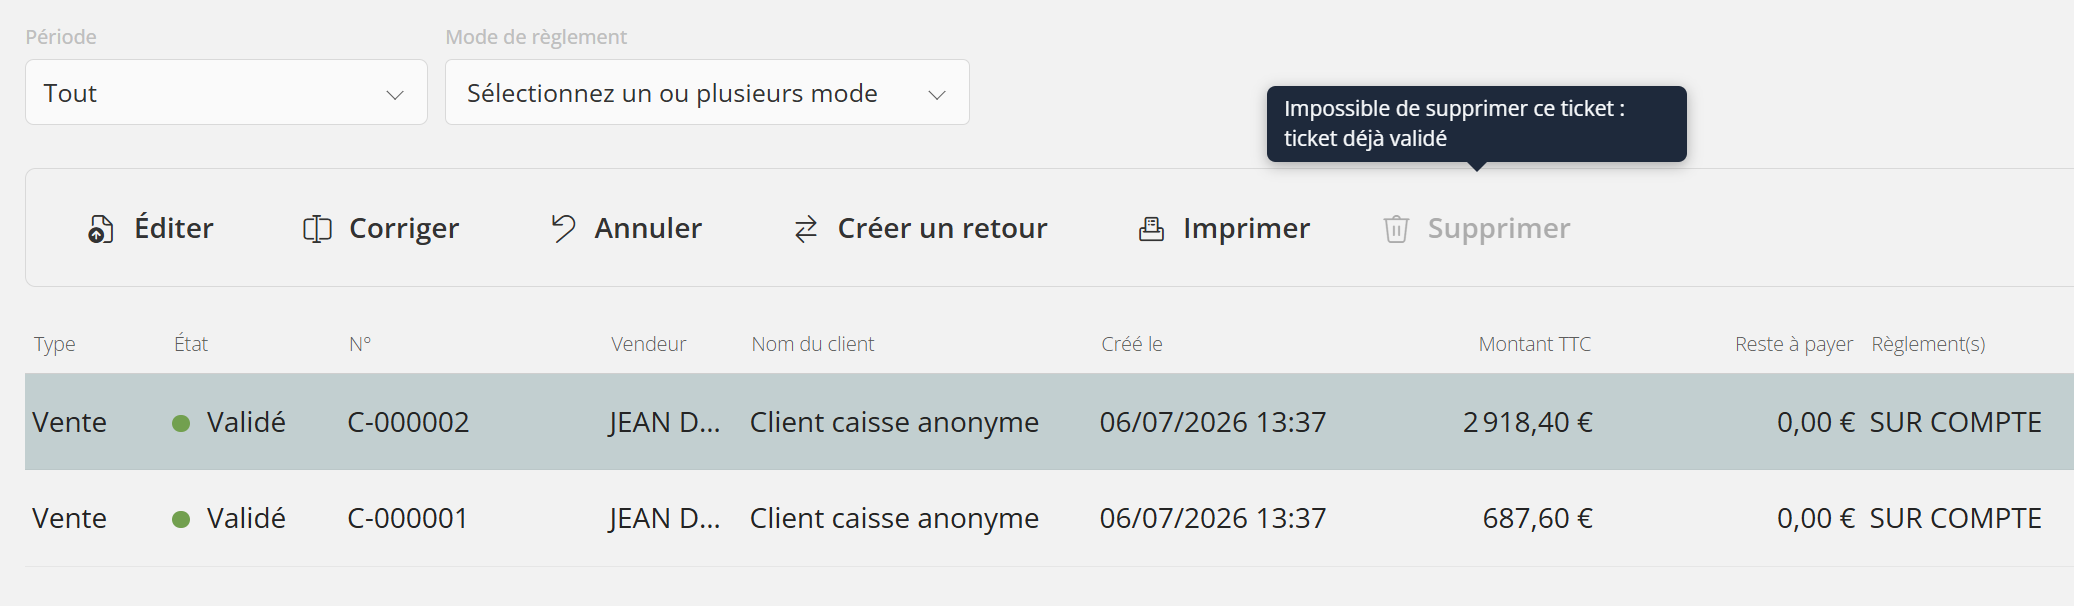Sort by the Règlement(s) header

click(x=1929, y=344)
